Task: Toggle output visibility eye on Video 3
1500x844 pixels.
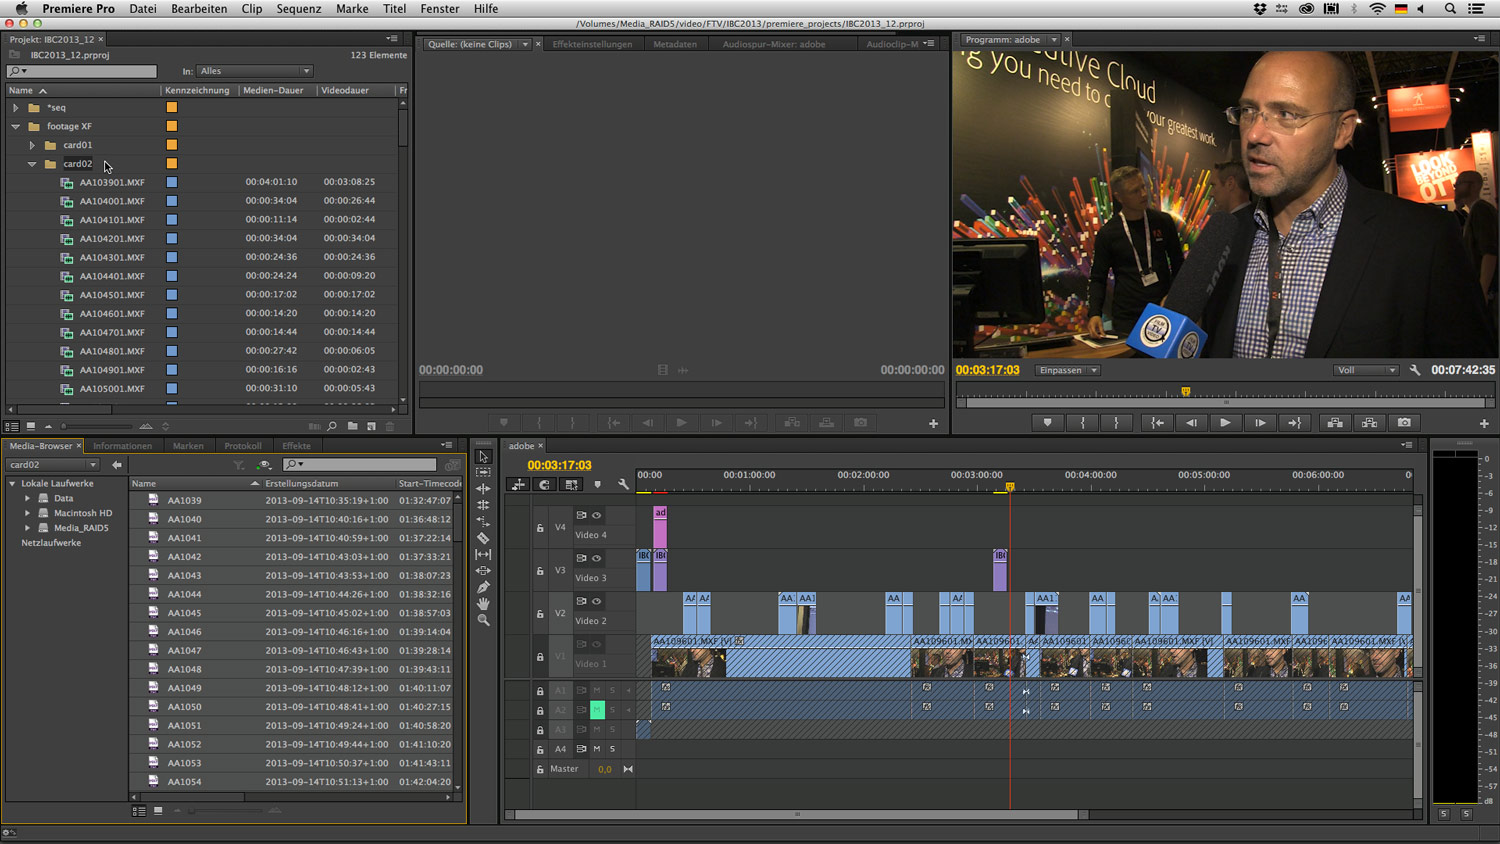Action: (x=597, y=559)
